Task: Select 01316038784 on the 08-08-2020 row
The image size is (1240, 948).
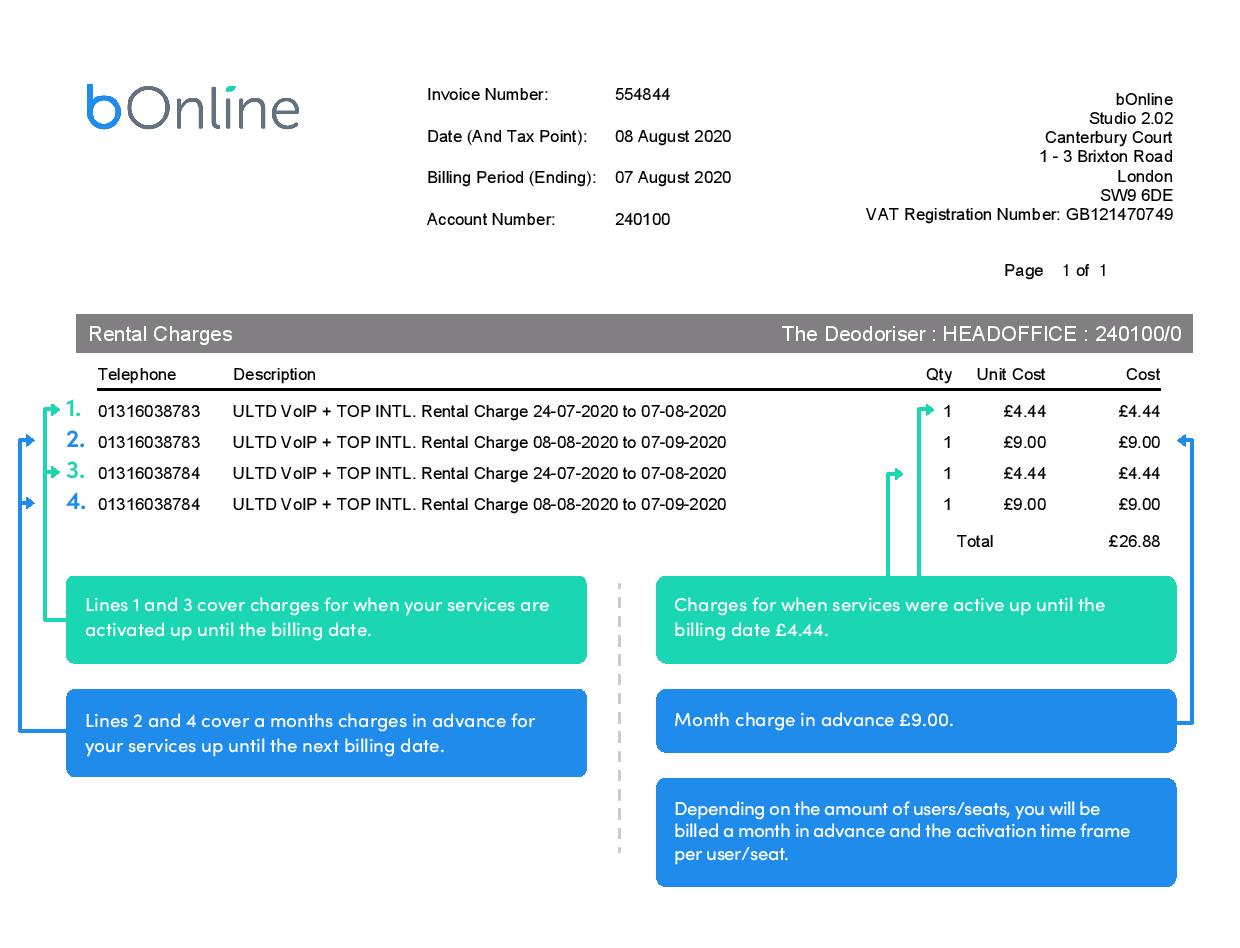Action: [149, 505]
